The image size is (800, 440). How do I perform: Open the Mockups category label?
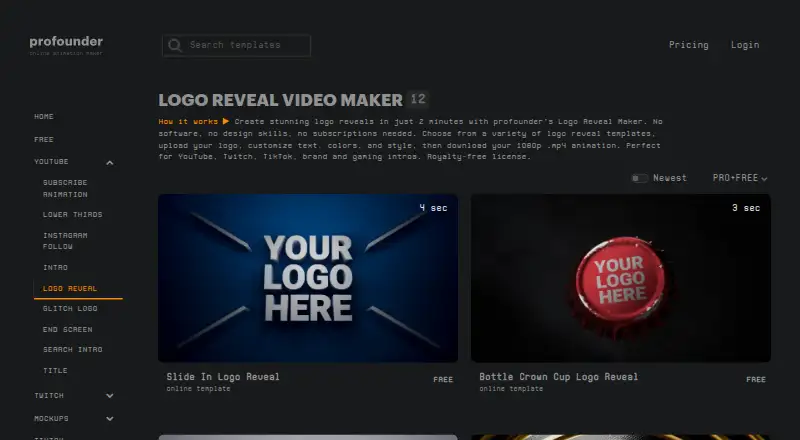[x=51, y=419]
